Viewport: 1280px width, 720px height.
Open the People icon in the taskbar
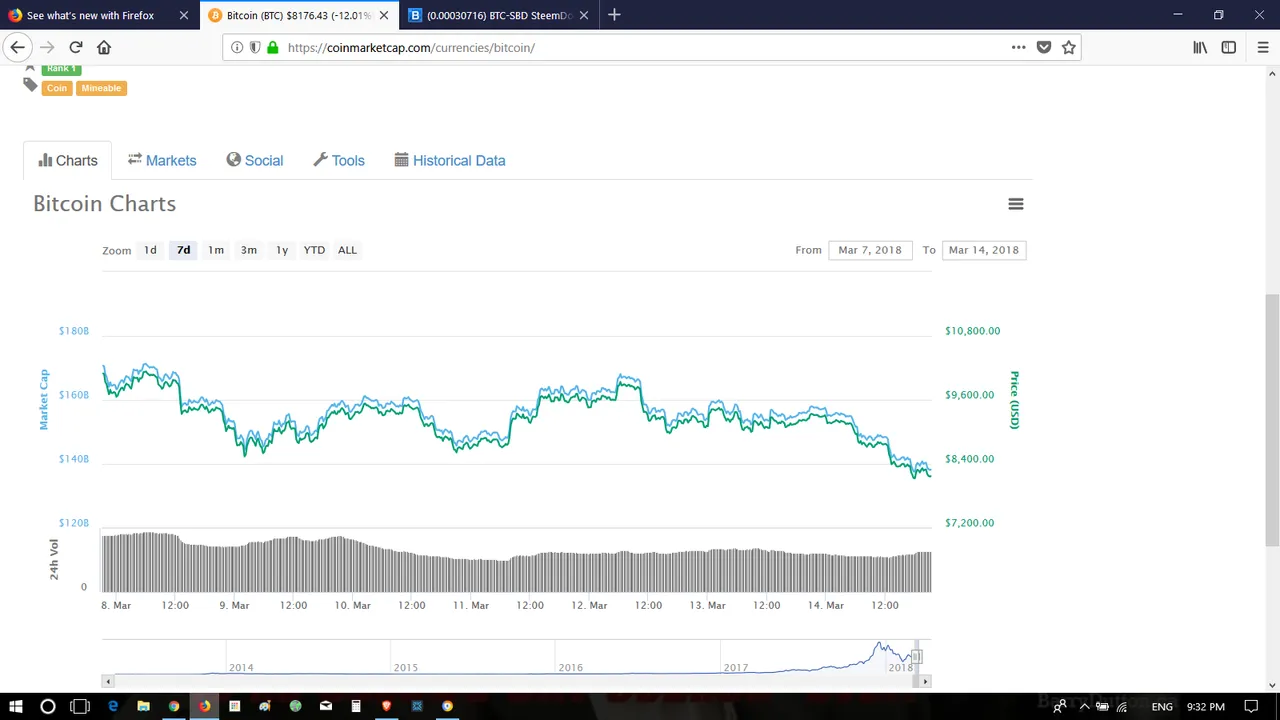coord(1059,707)
